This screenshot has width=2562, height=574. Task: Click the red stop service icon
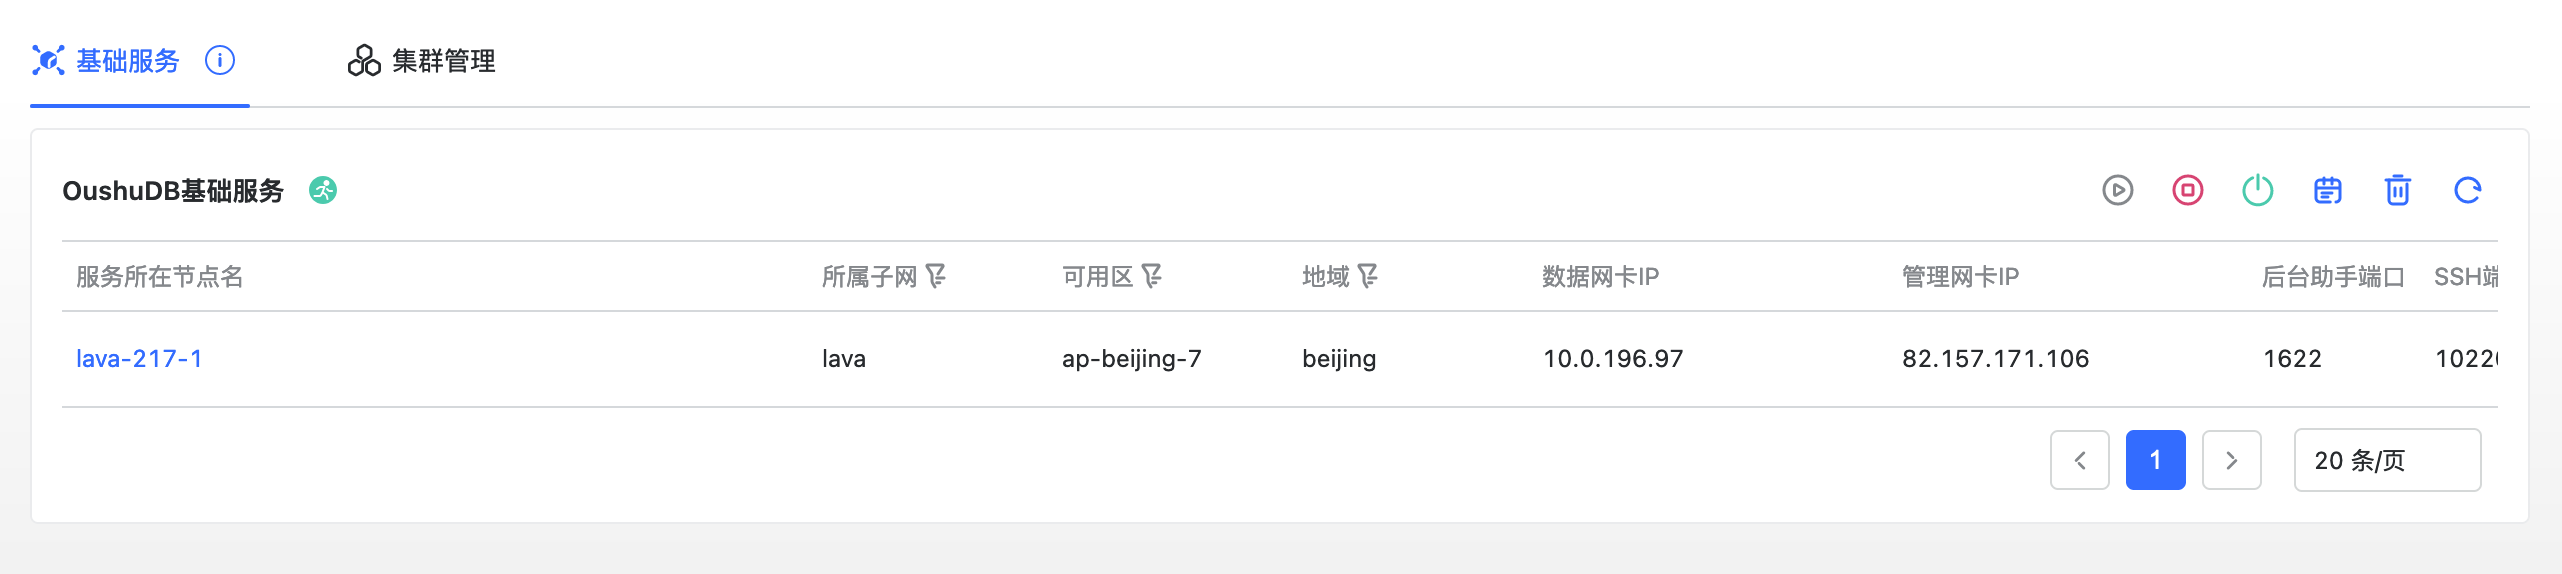(x=2187, y=190)
